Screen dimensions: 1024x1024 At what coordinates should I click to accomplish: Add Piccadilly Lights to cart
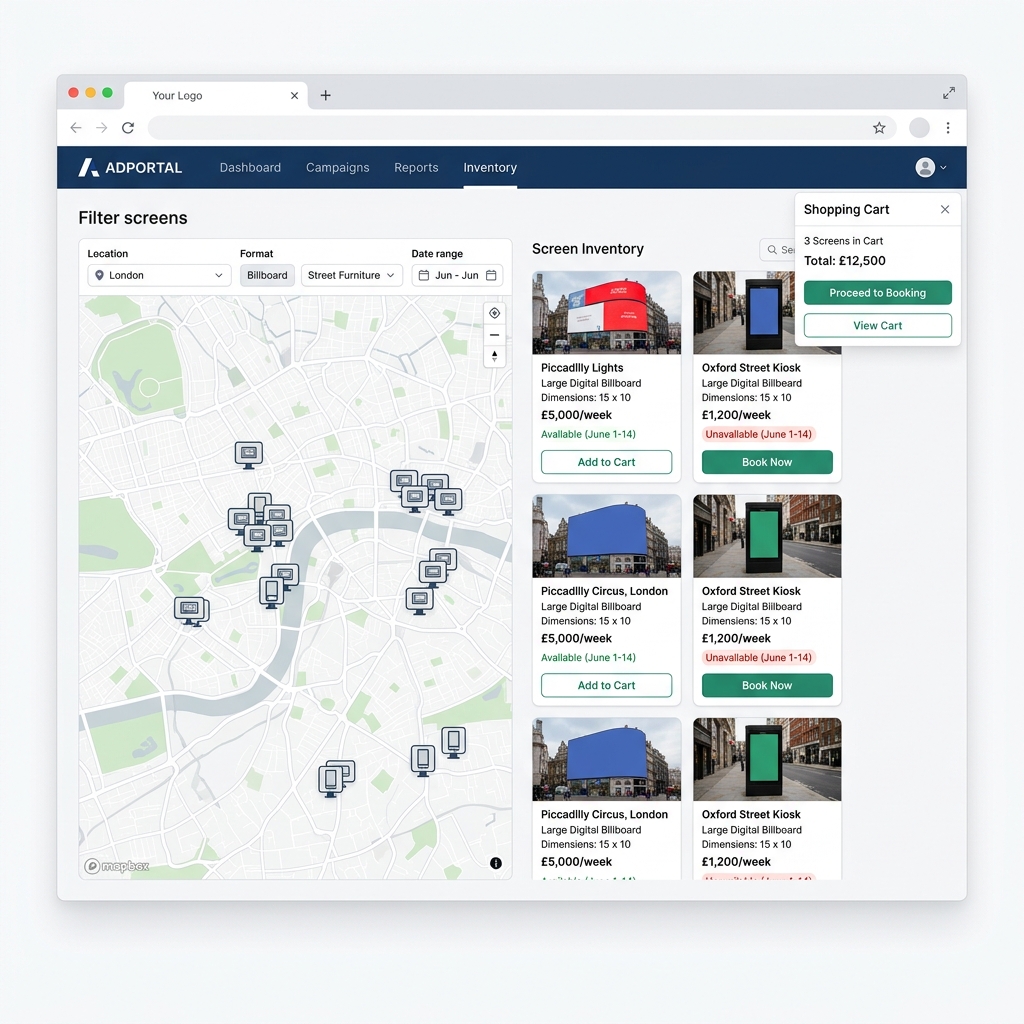pos(606,462)
